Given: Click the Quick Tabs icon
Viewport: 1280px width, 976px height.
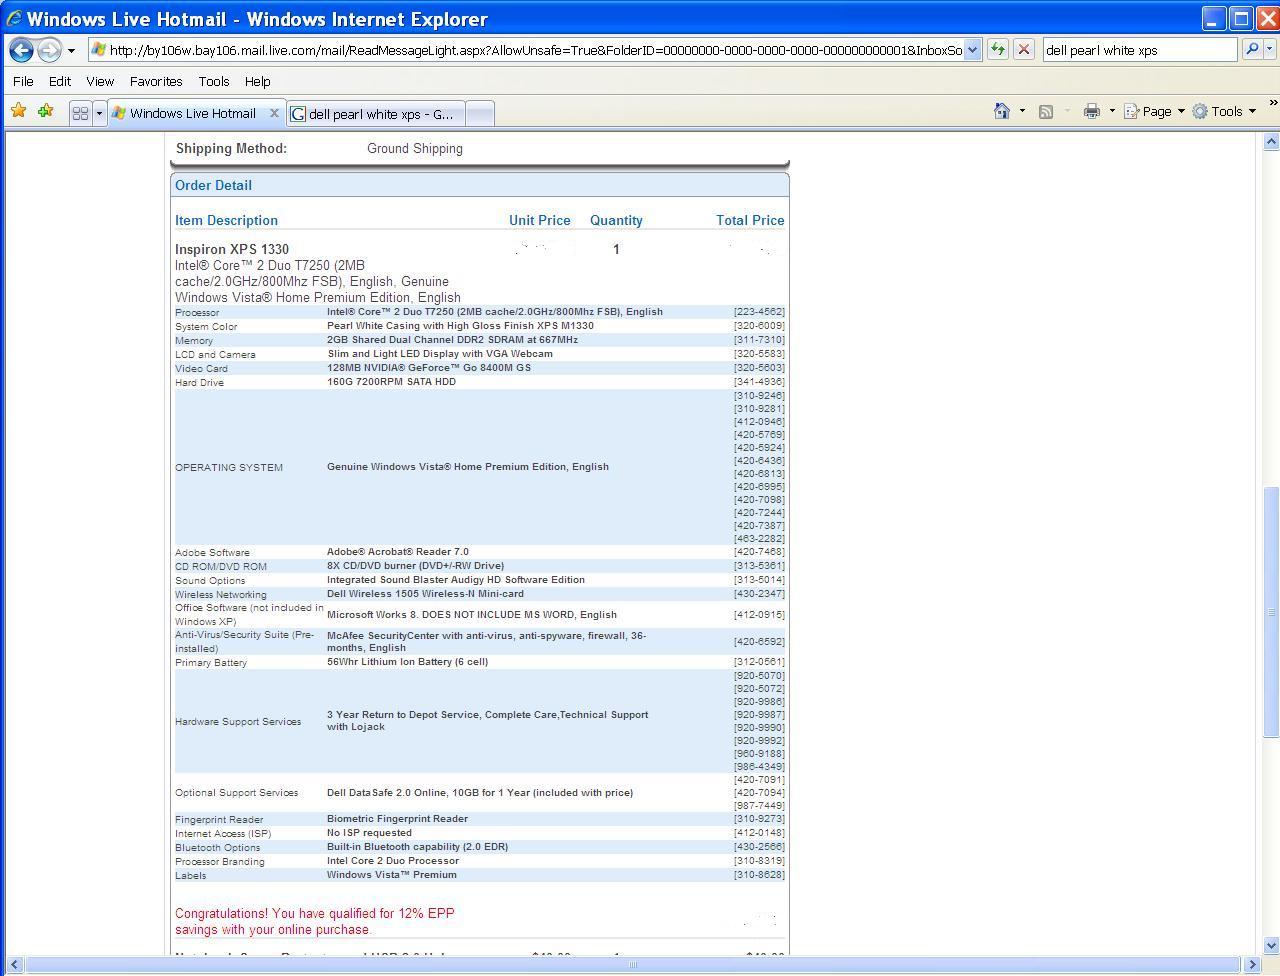Looking at the screenshot, I should (x=80, y=113).
